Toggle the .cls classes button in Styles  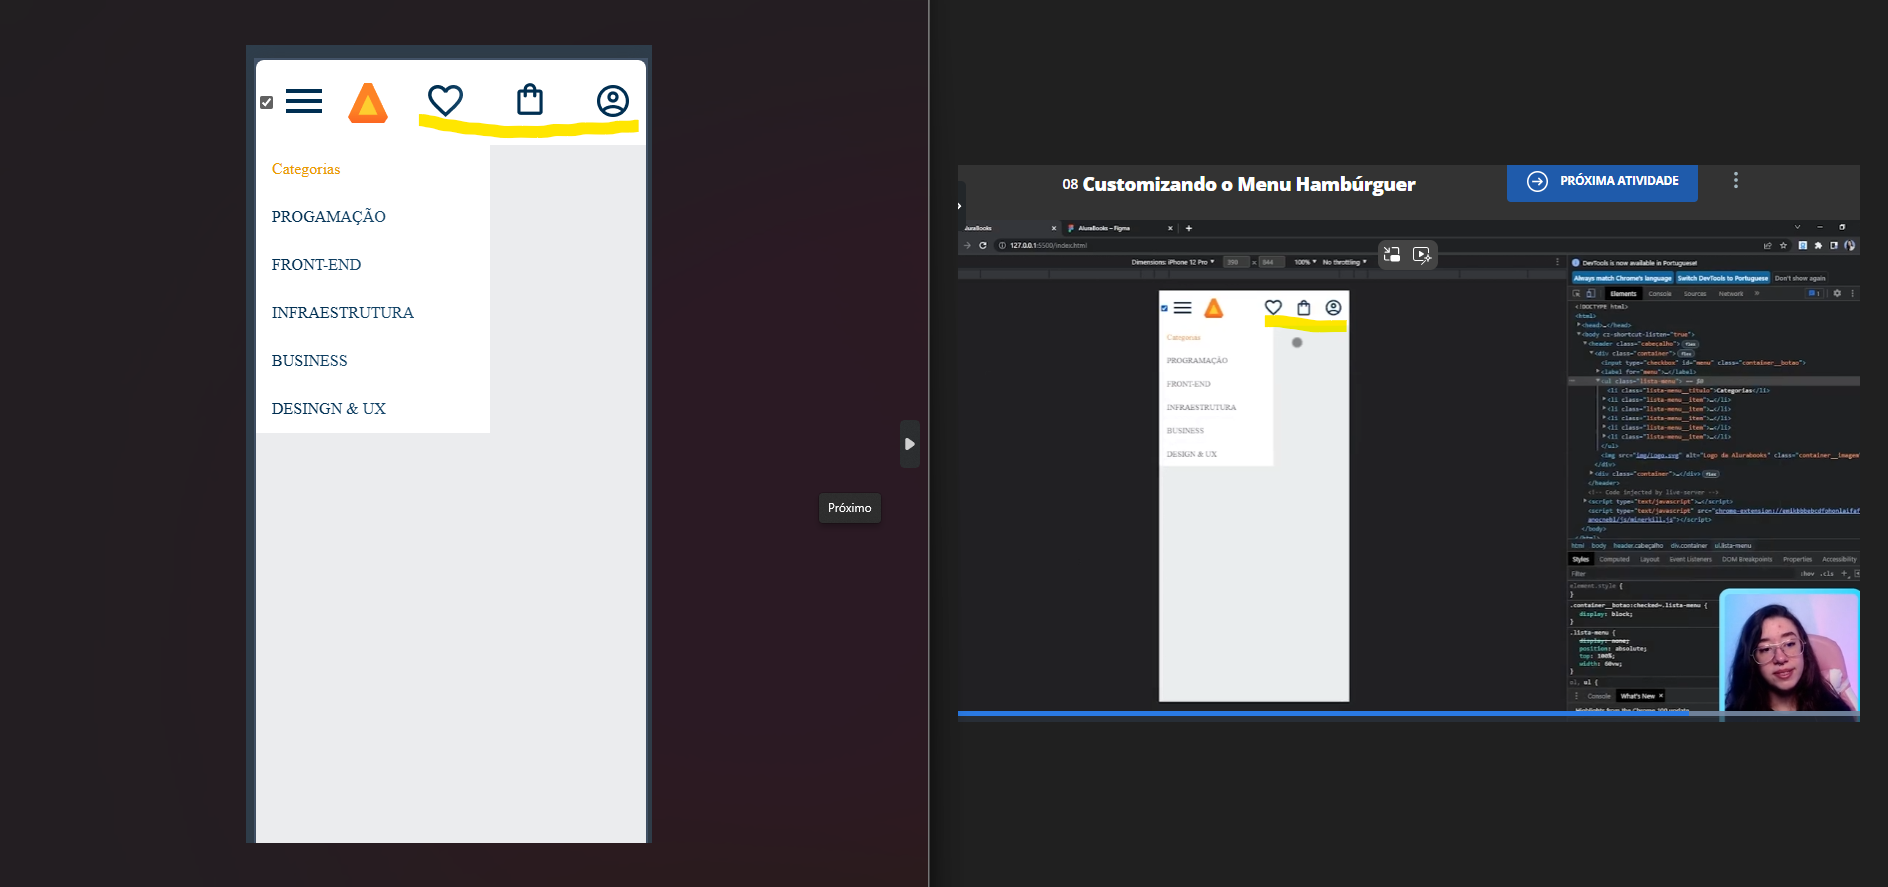coord(1827,574)
